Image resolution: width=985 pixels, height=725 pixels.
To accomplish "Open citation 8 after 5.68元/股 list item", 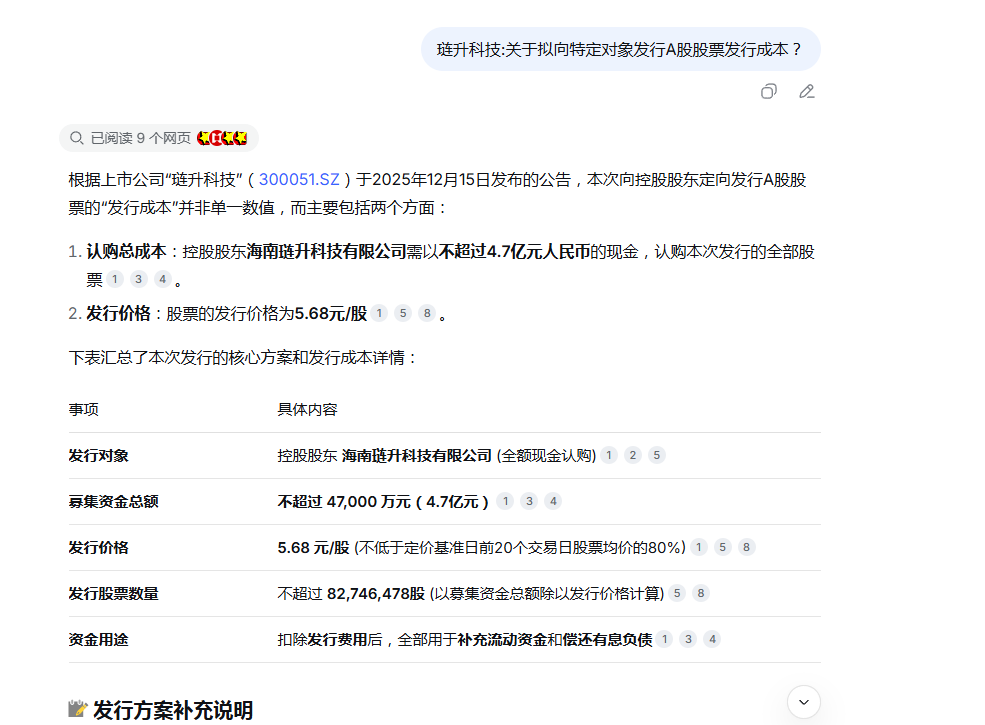I will click(x=427, y=313).
